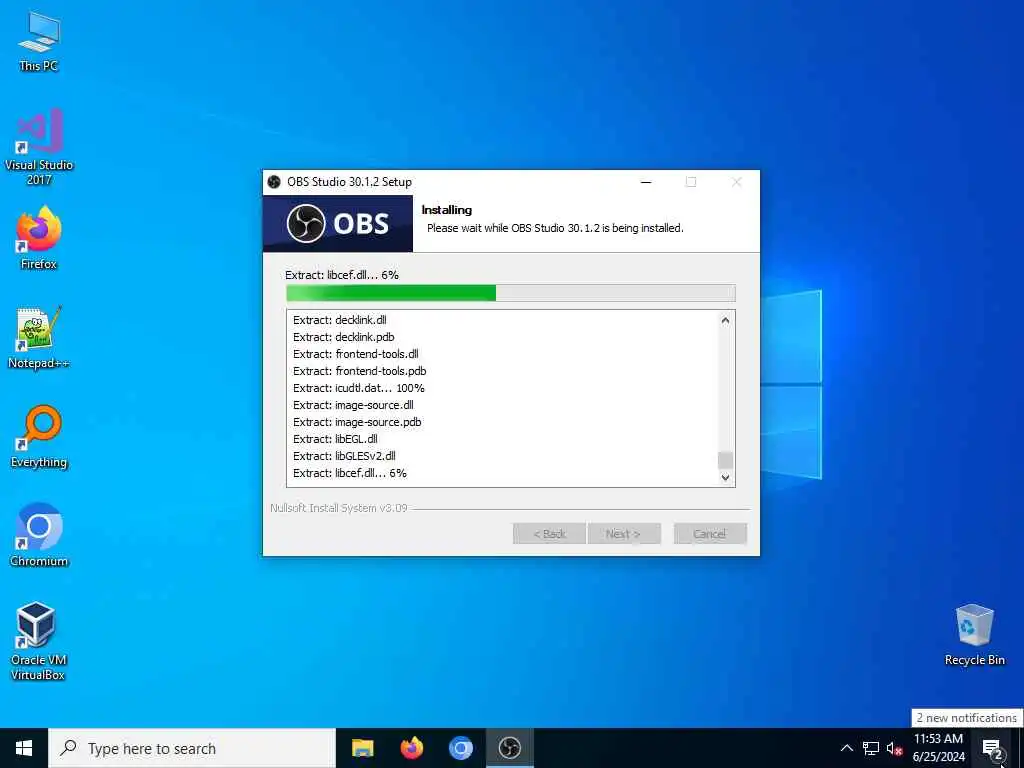The image size is (1024, 768).
Task: Click the OBS banner logo image
Action: tap(338, 223)
